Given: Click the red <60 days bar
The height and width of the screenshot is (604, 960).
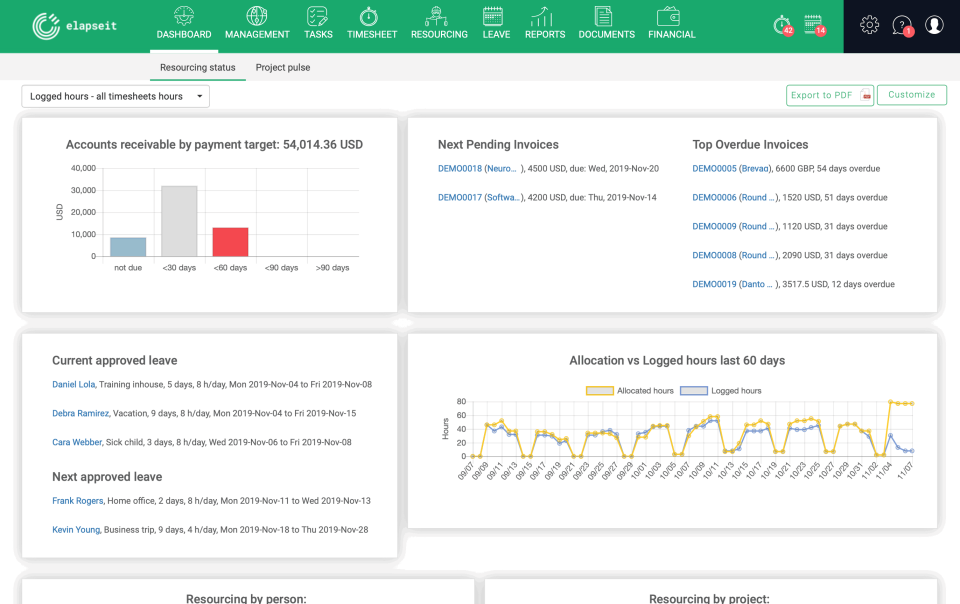Looking at the screenshot, I should (230, 242).
